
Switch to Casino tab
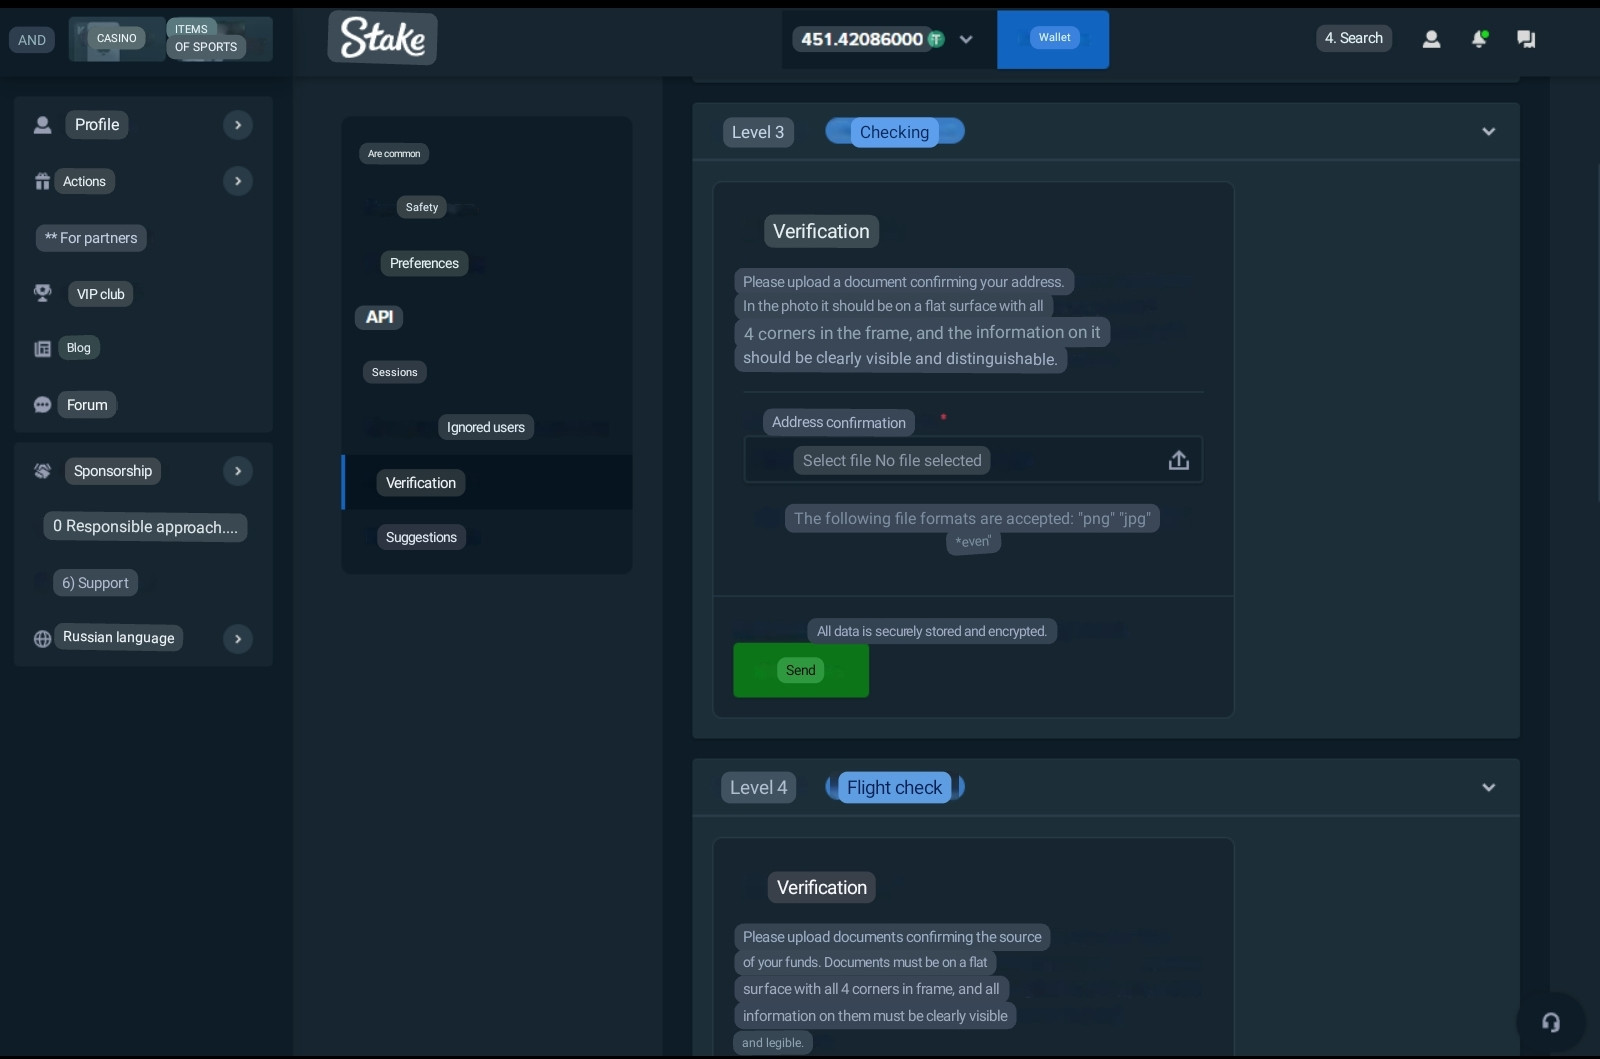click(117, 38)
